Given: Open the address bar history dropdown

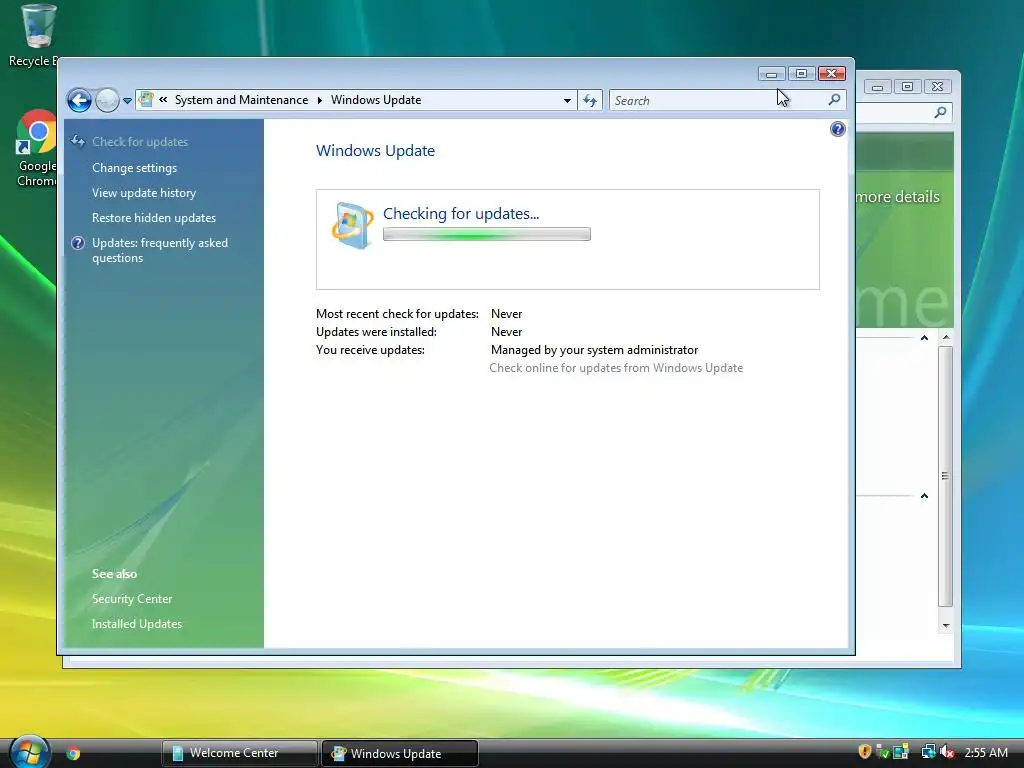Looking at the screenshot, I should 567,101.
